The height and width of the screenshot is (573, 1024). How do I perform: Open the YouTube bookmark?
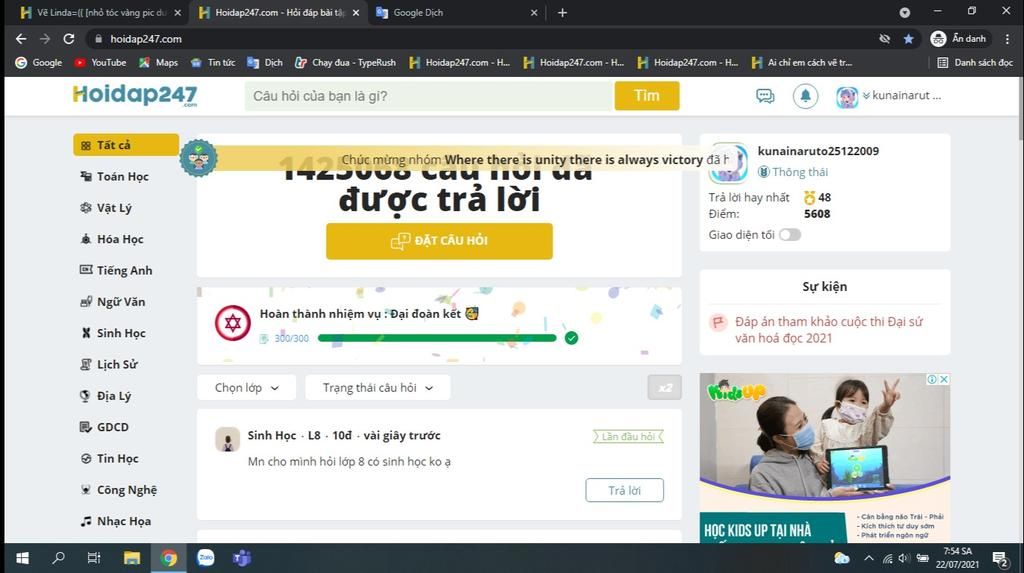pyautogui.click(x=101, y=63)
